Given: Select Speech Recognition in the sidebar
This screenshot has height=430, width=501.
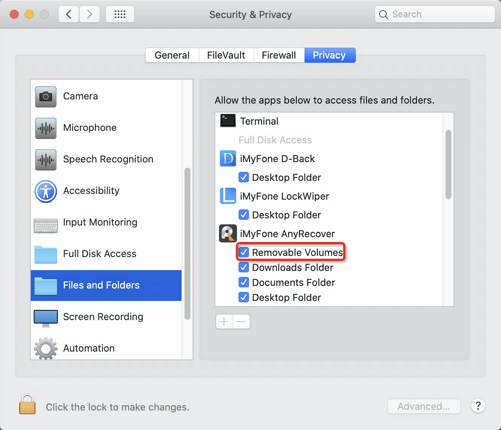Looking at the screenshot, I should pyautogui.click(x=106, y=159).
